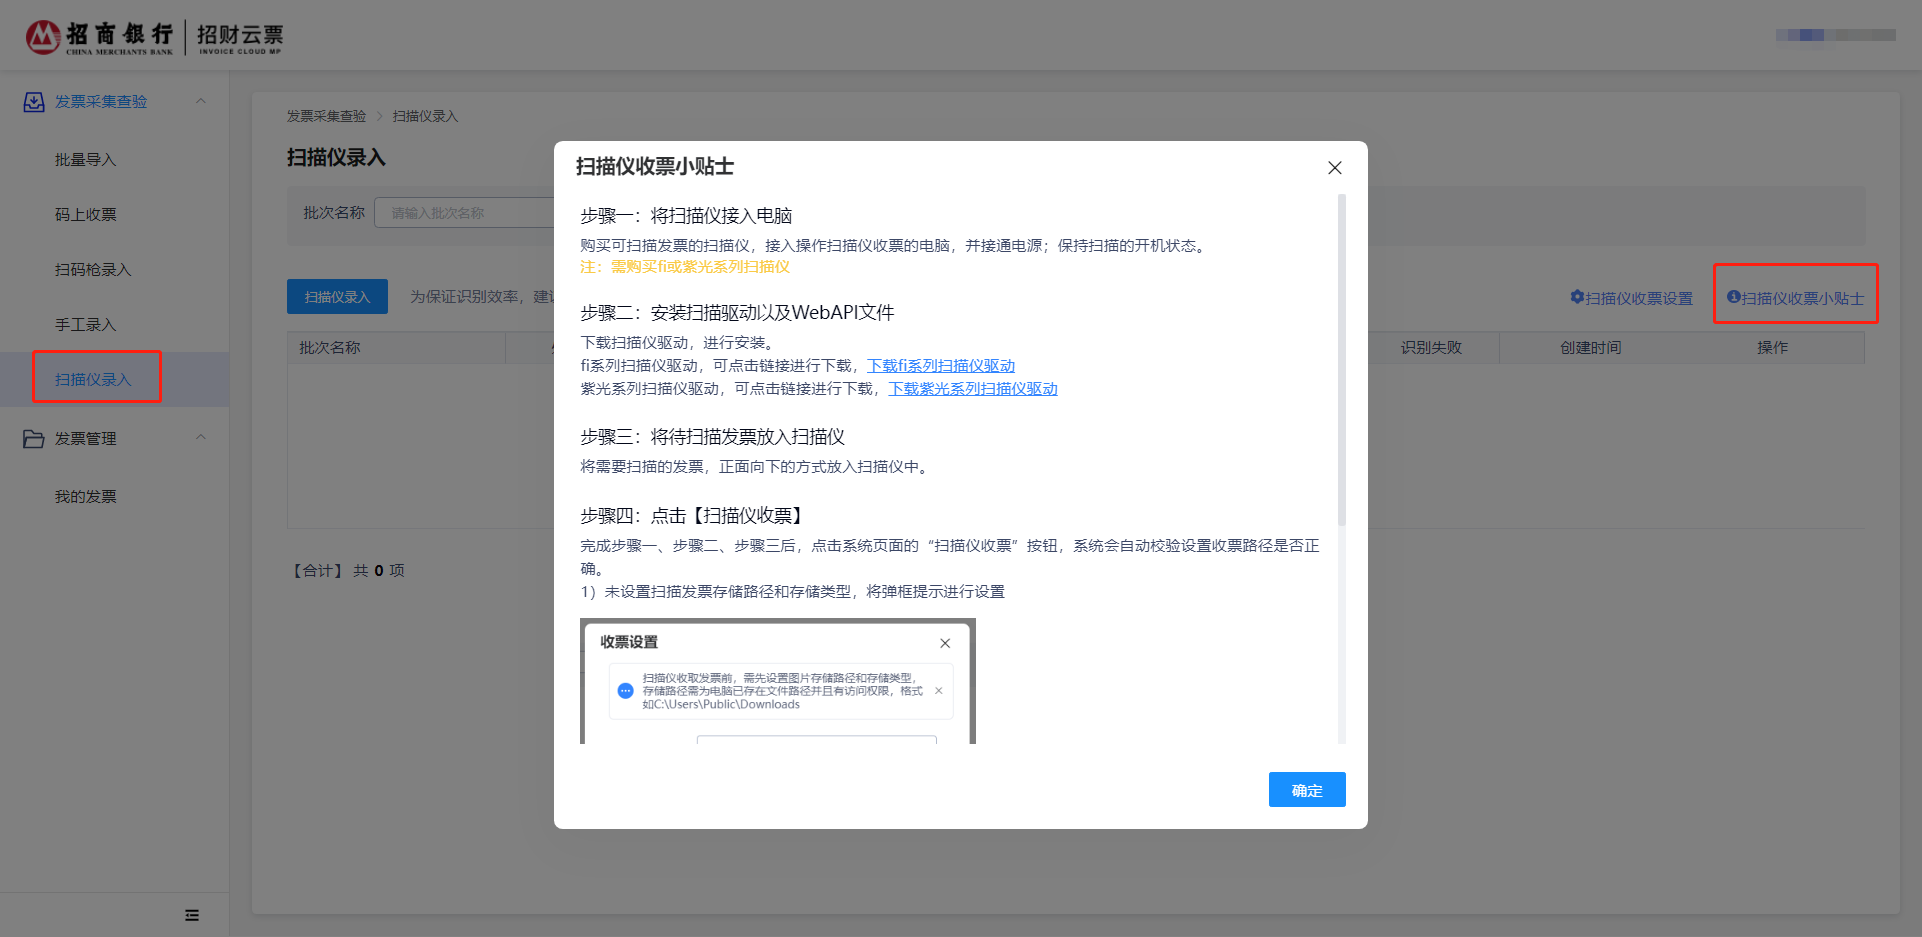Click the gear icon for scanner settings

(1577, 297)
